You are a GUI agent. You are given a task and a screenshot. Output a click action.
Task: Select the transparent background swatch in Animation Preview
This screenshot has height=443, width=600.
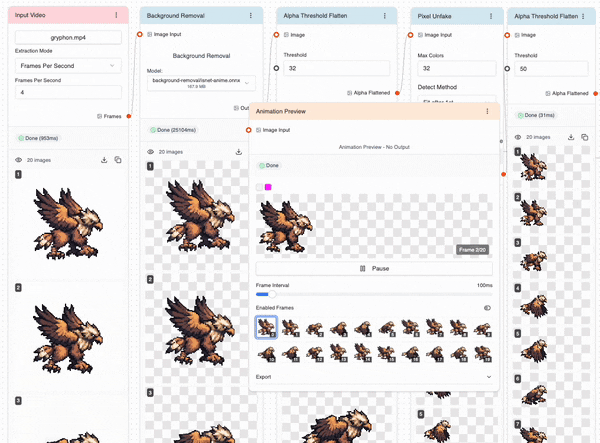[x=259, y=187]
